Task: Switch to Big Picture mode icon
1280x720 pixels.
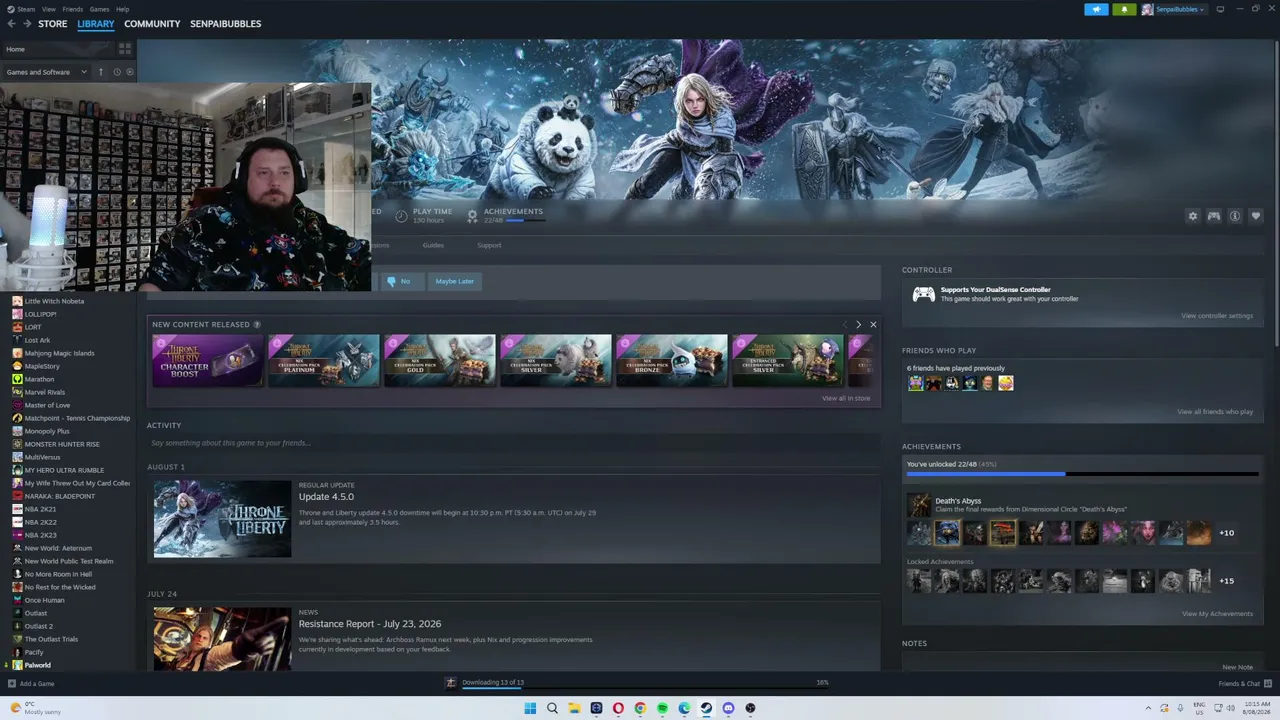Action: 1220,9
